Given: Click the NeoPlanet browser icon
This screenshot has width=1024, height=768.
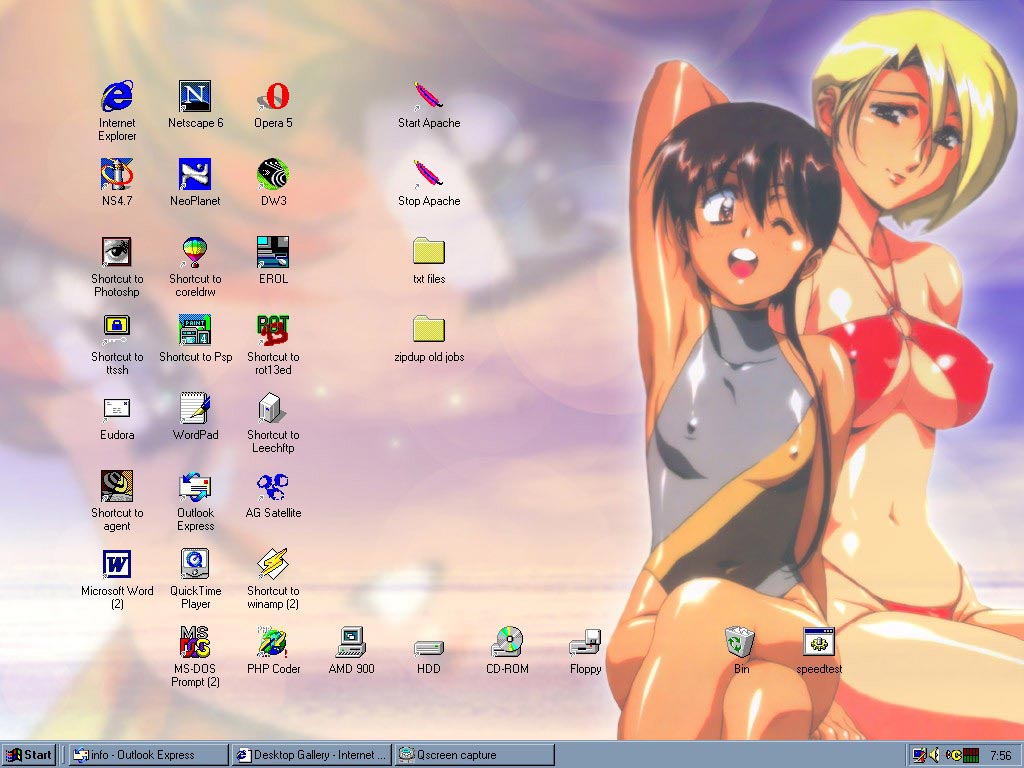Looking at the screenshot, I should 195,175.
